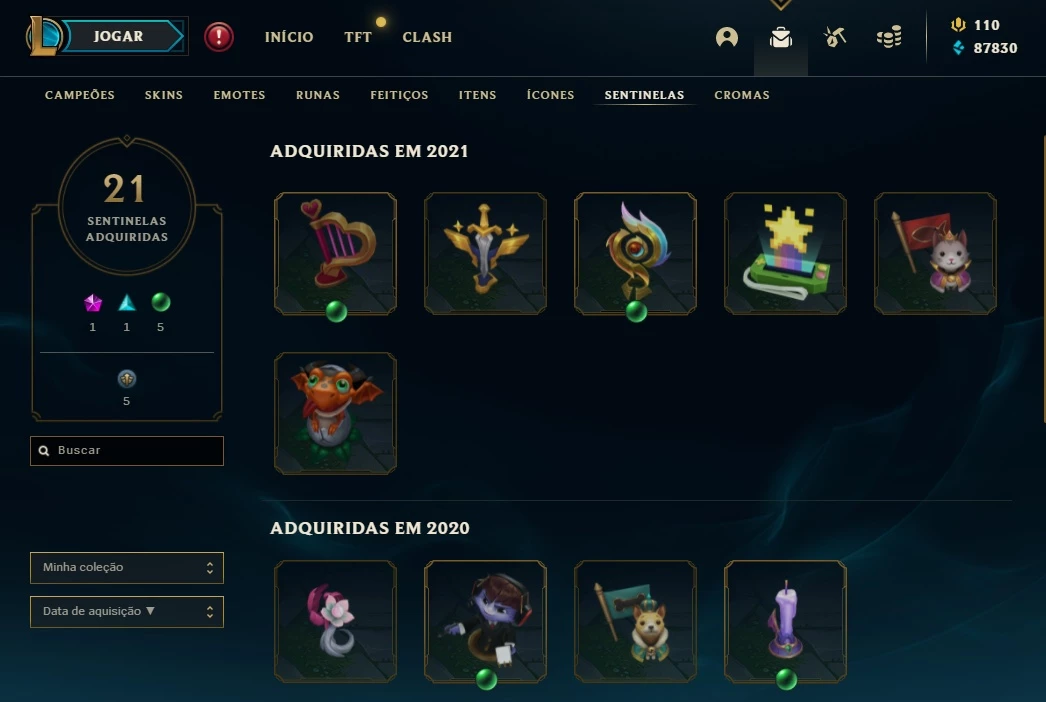This screenshot has width=1046, height=702.
Task: Click the Jogar play button
Action: tap(119, 36)
